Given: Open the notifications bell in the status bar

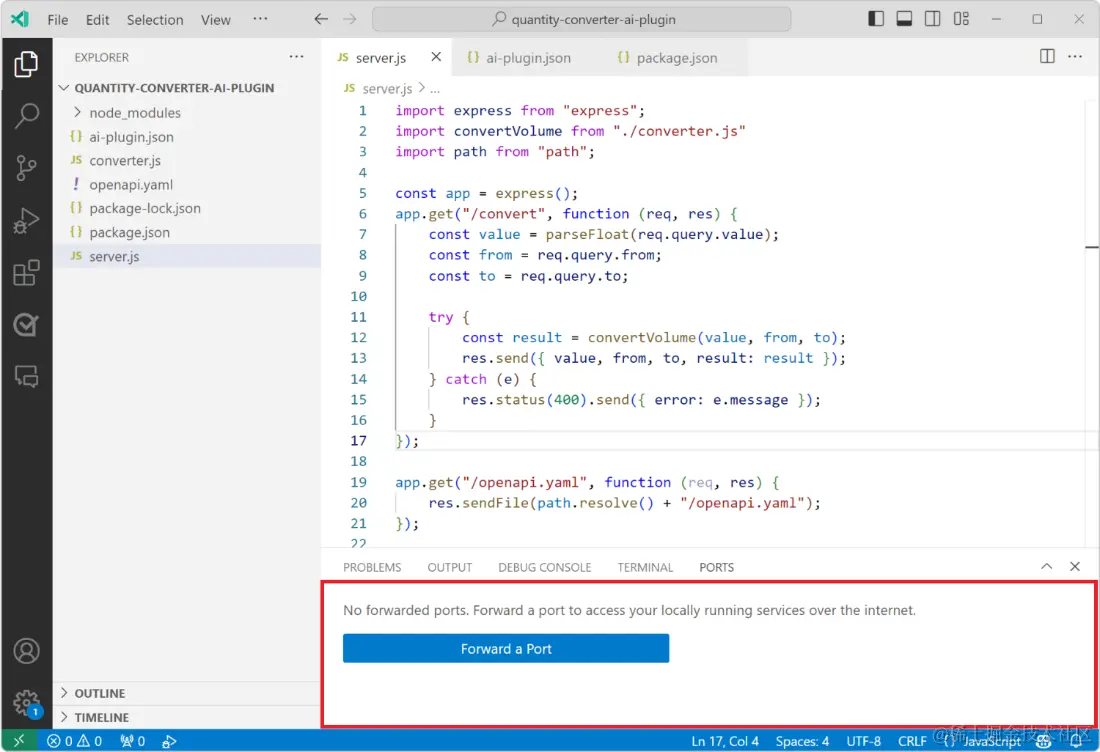Looking at the screenshot, I should [x=1075, y=741].
